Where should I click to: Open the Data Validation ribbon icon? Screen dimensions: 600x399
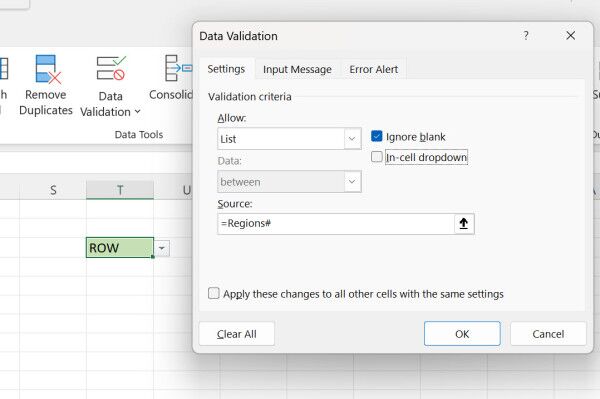(111, 68)
